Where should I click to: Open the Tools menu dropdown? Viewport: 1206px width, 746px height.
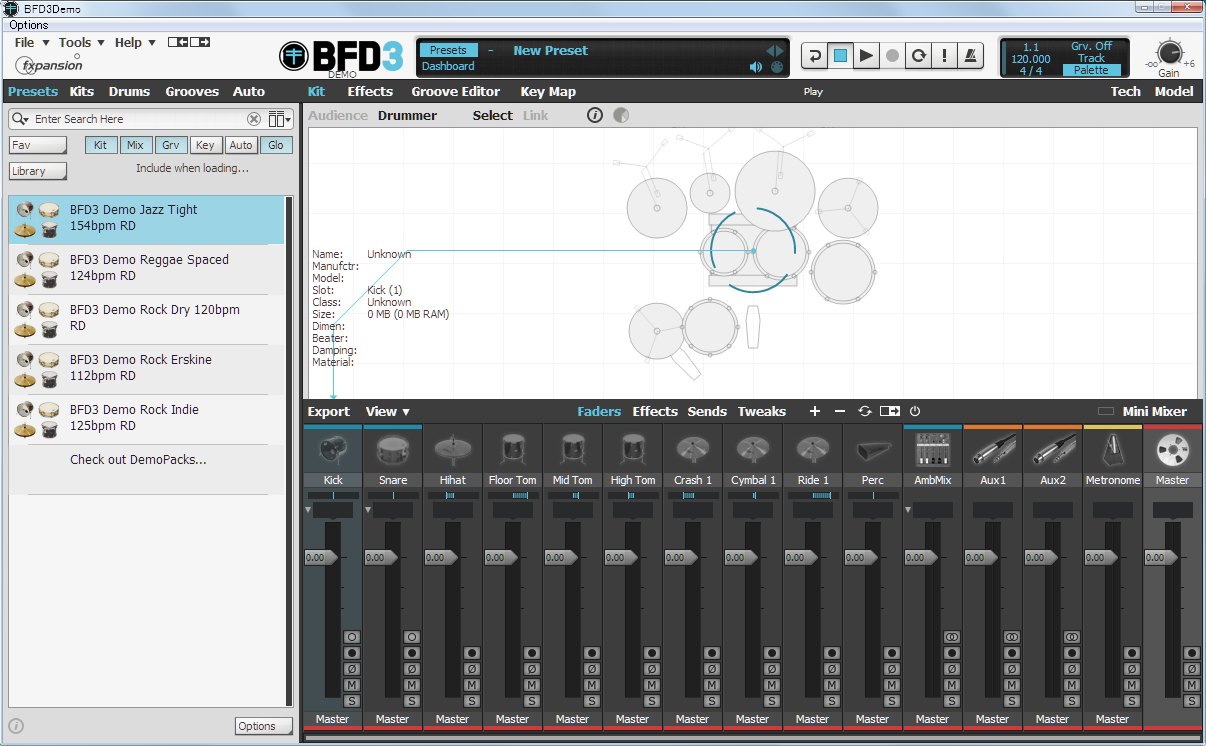click(x=81, y=42)
